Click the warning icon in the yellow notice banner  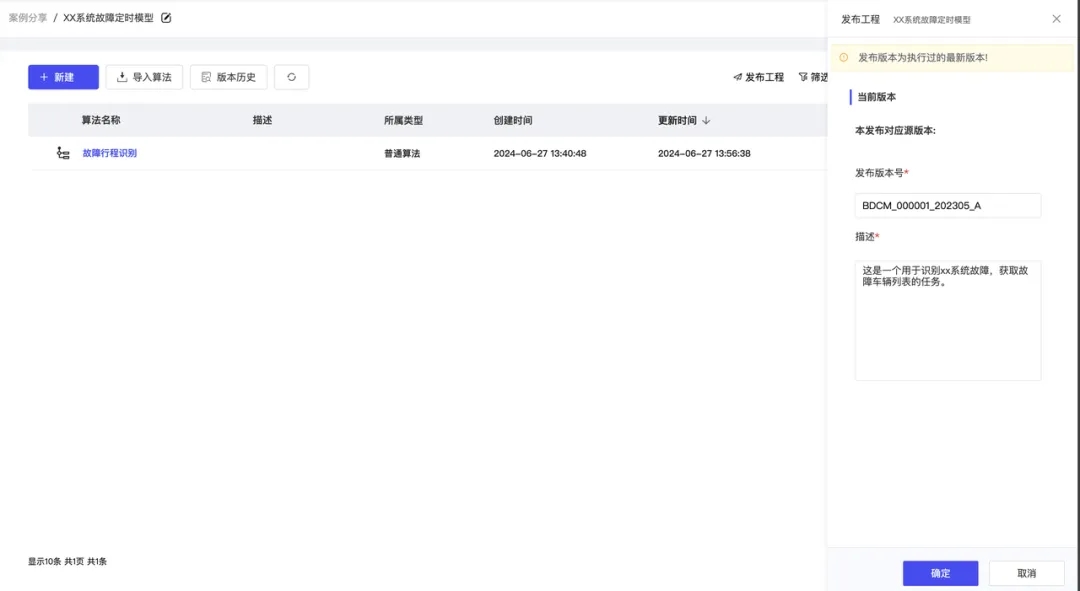(843, 58)
